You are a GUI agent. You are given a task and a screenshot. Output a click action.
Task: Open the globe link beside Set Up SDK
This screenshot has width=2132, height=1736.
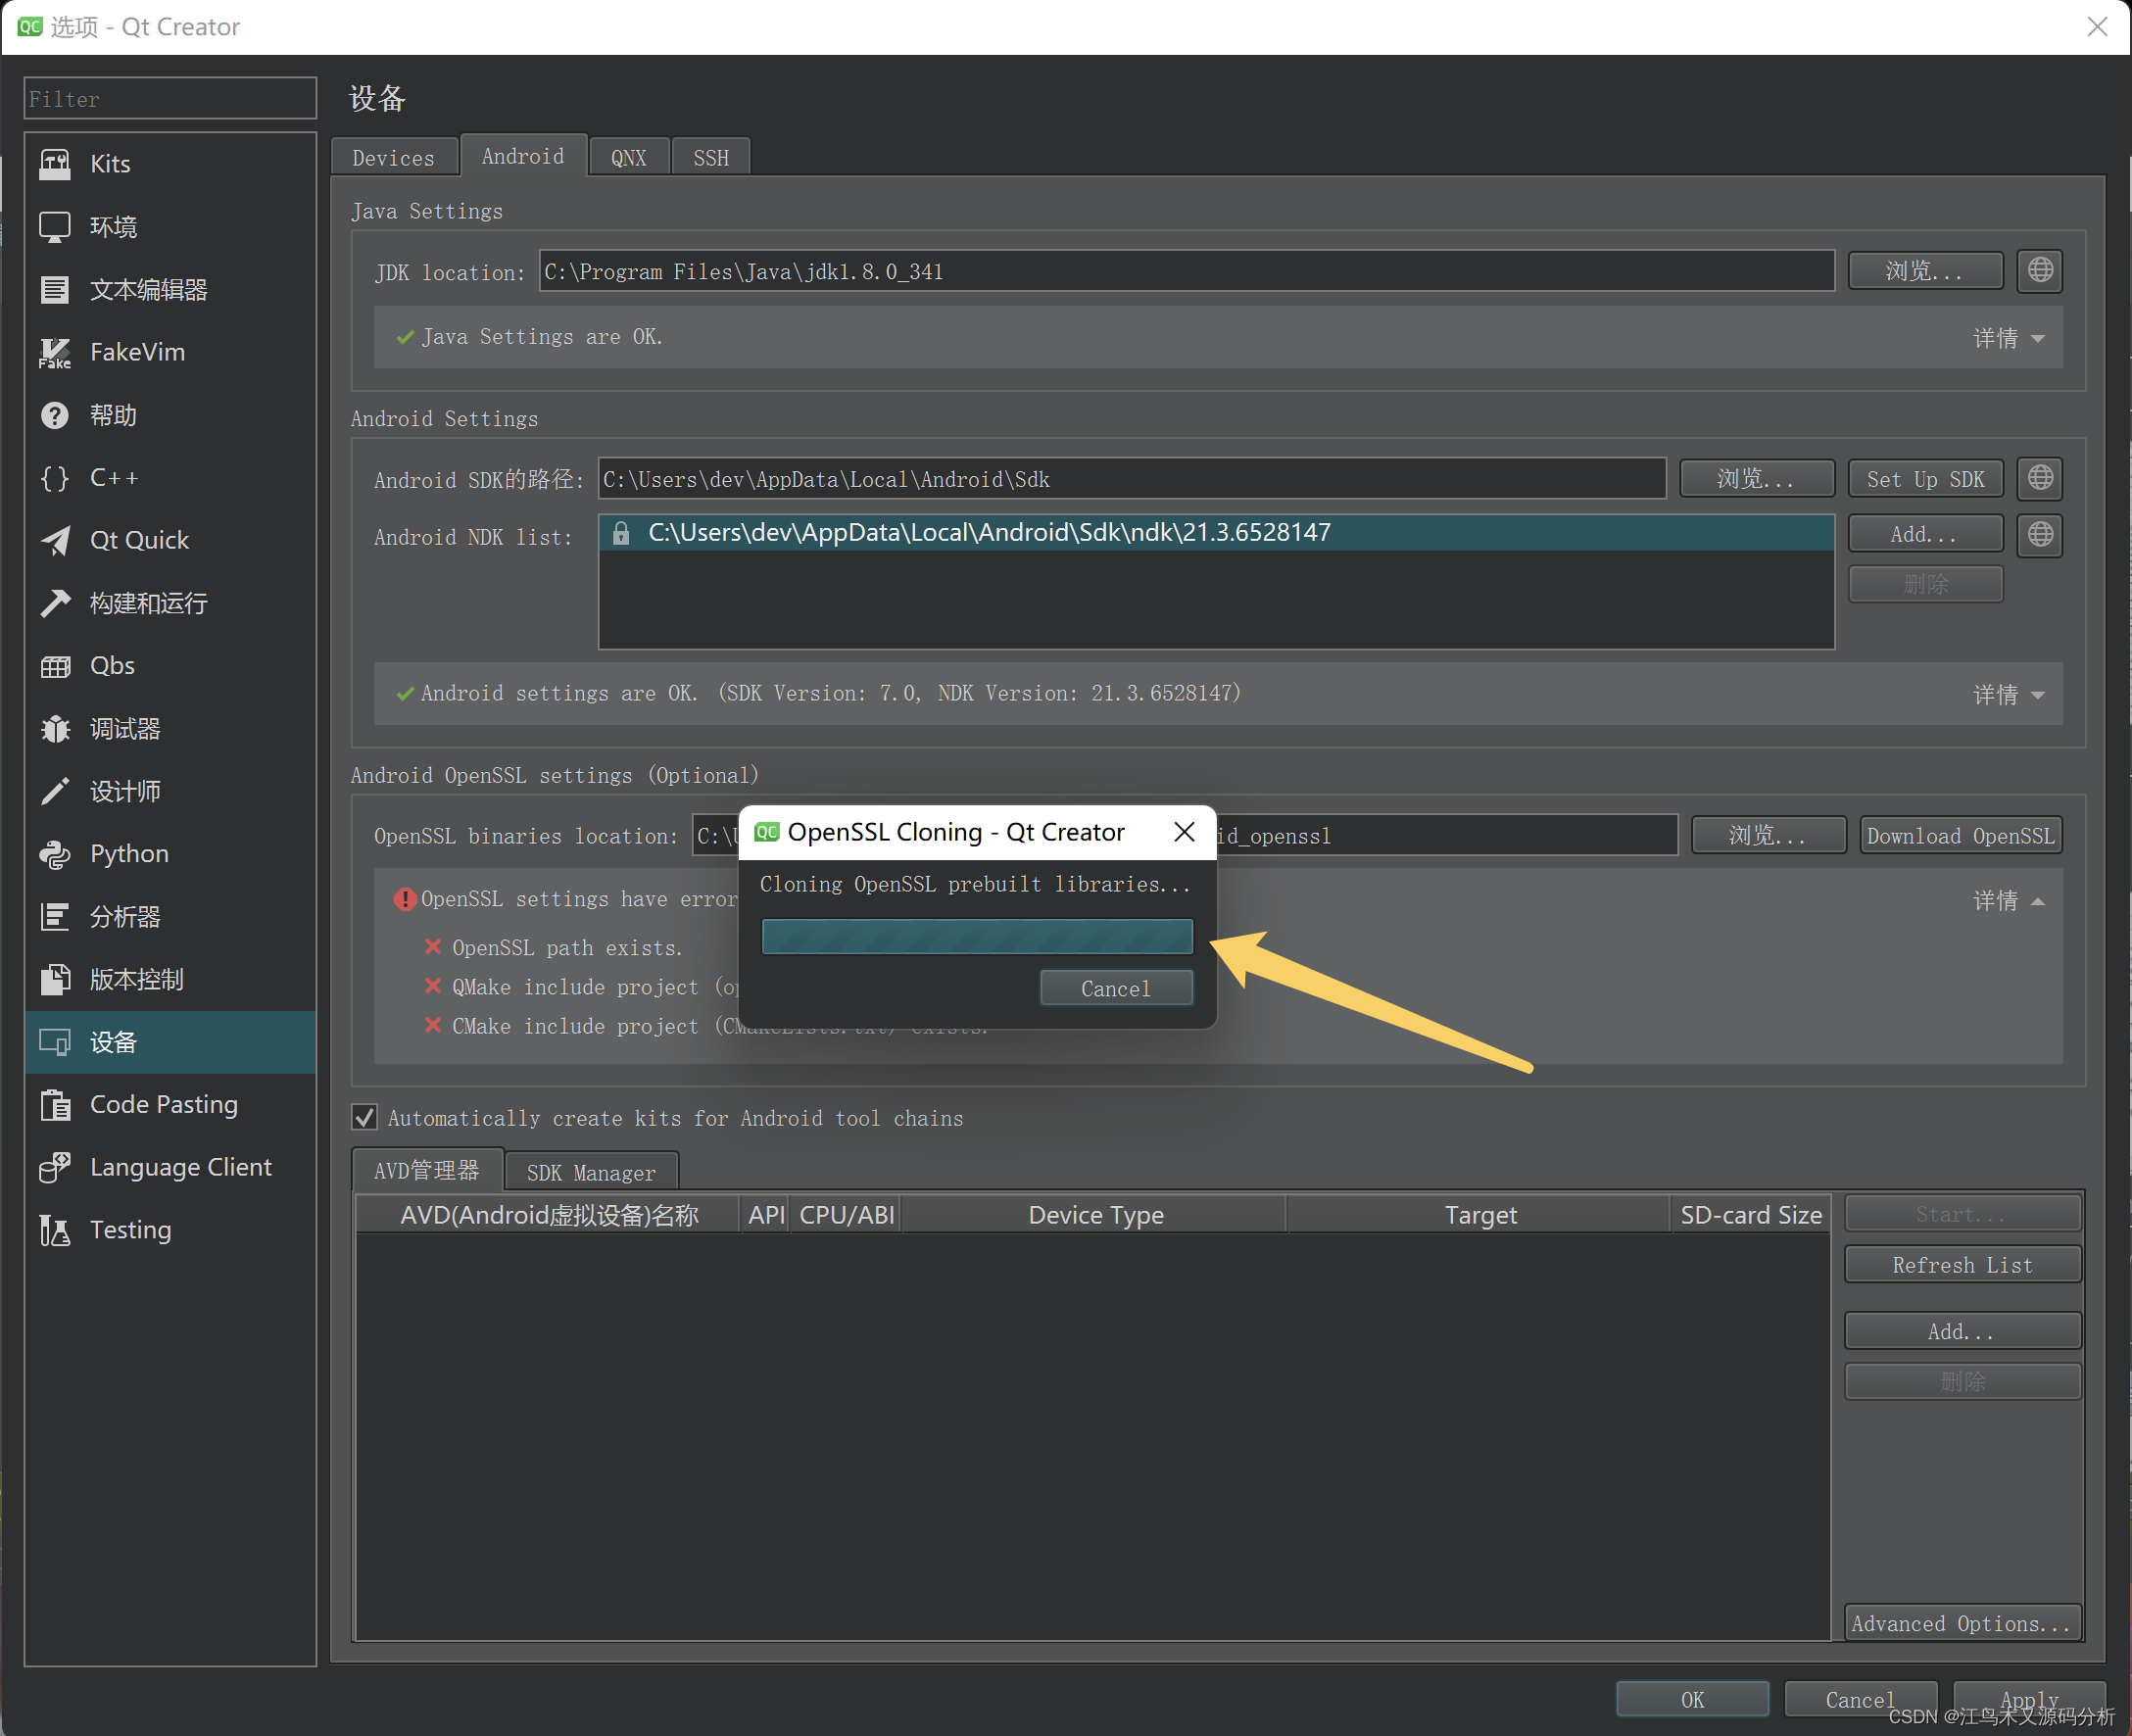[x=2039, y=478]
